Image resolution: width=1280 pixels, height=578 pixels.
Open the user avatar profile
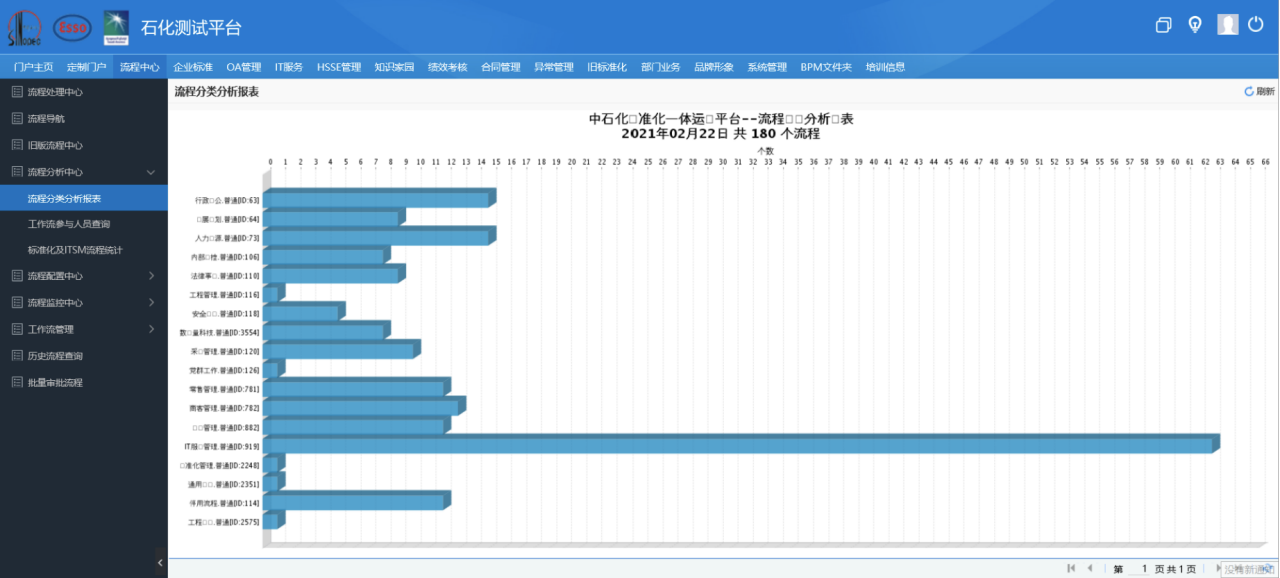[x=1228, y=25]
